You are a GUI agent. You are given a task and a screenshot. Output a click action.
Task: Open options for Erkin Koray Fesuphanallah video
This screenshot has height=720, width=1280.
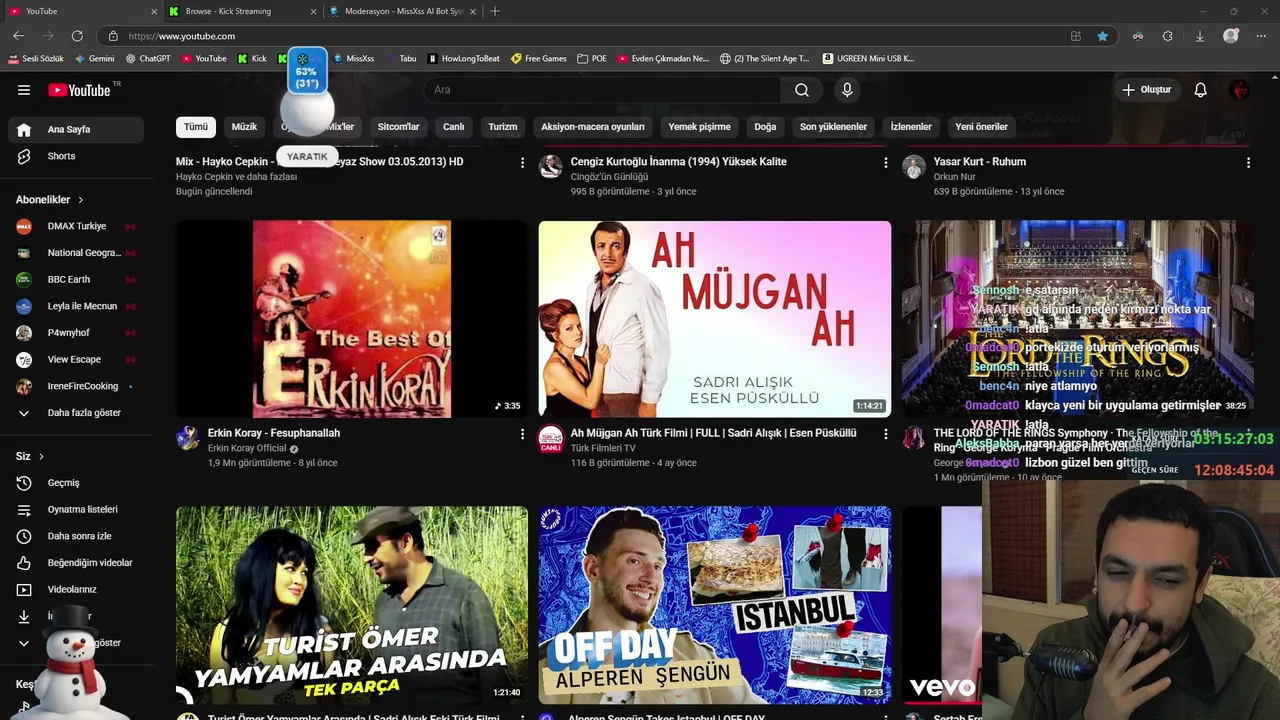[x=522, y=434]
